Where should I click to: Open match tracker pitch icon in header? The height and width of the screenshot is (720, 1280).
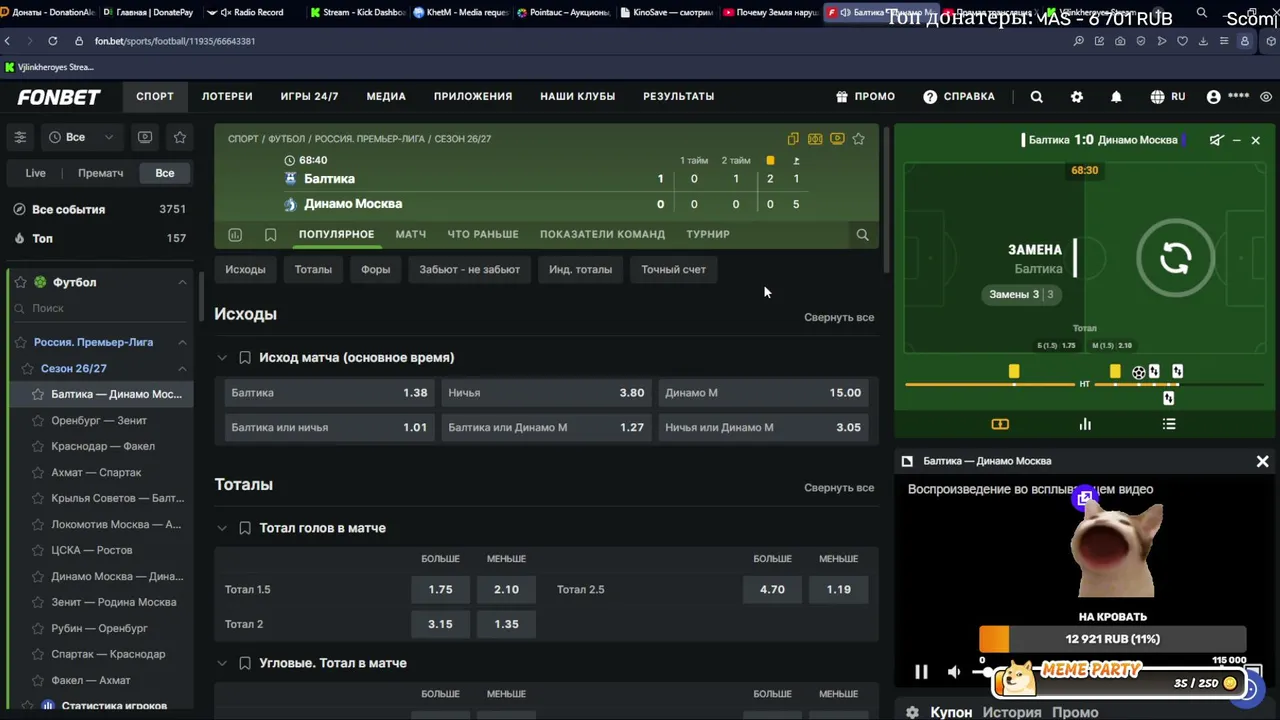coord(815,139)
